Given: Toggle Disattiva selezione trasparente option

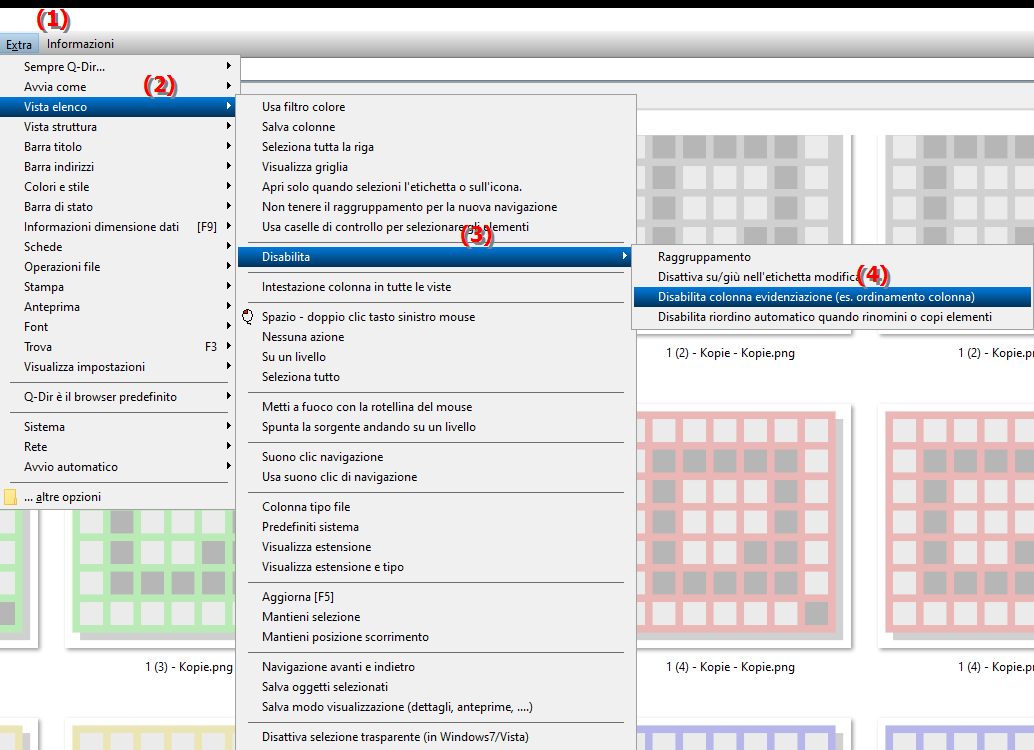Looking at the screenshot, I should [435, 737].
